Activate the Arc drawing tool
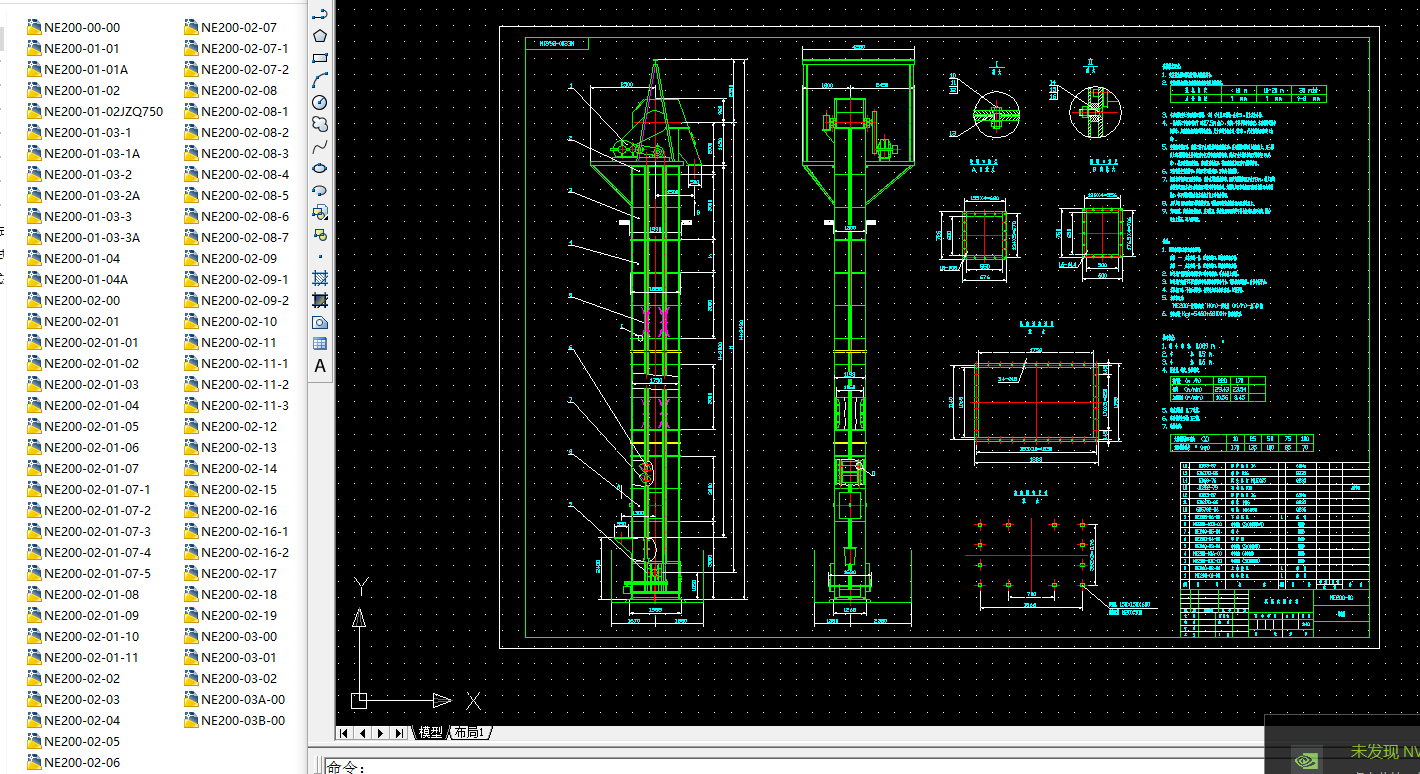1420x774 pixels. [320, 80]
